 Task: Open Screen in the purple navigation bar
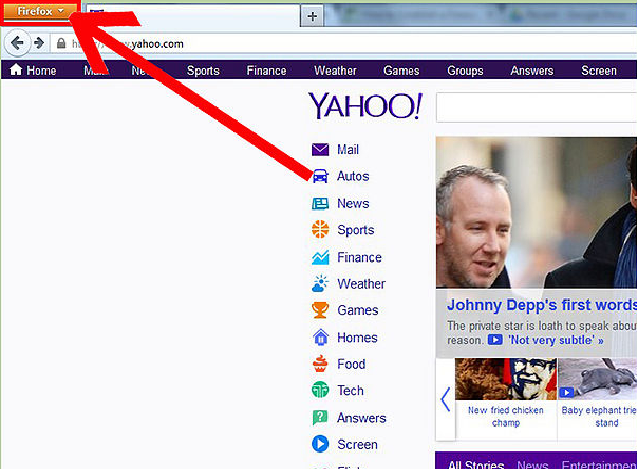coord(599,71)
